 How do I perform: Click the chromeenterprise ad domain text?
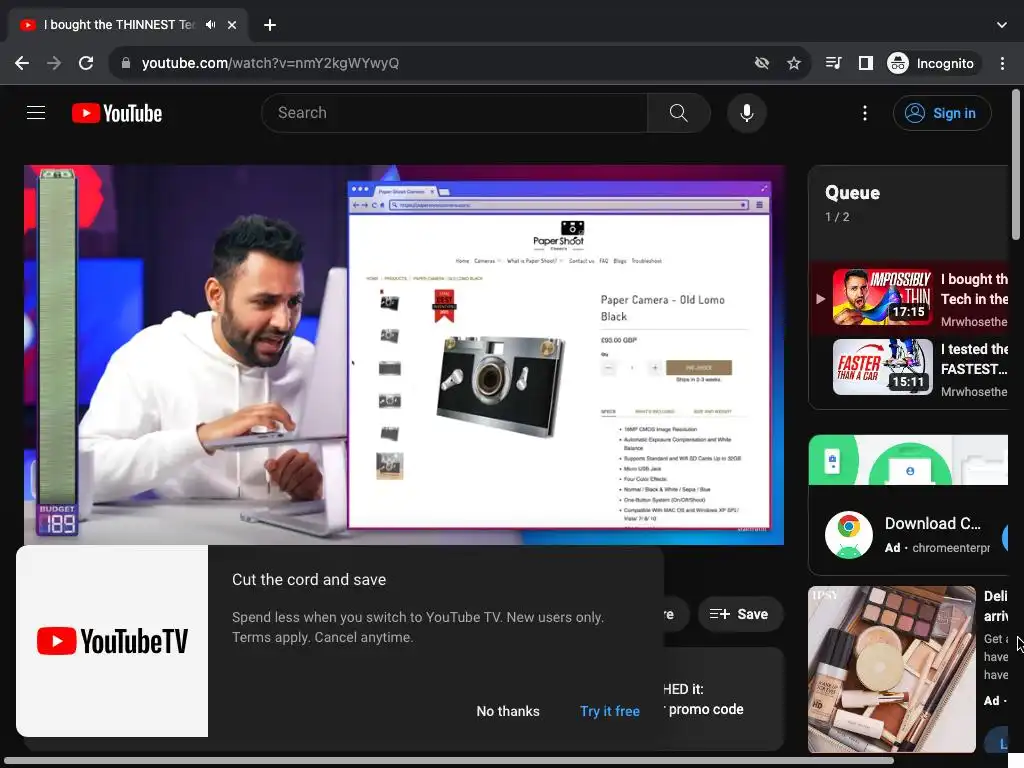click(951, 548)
